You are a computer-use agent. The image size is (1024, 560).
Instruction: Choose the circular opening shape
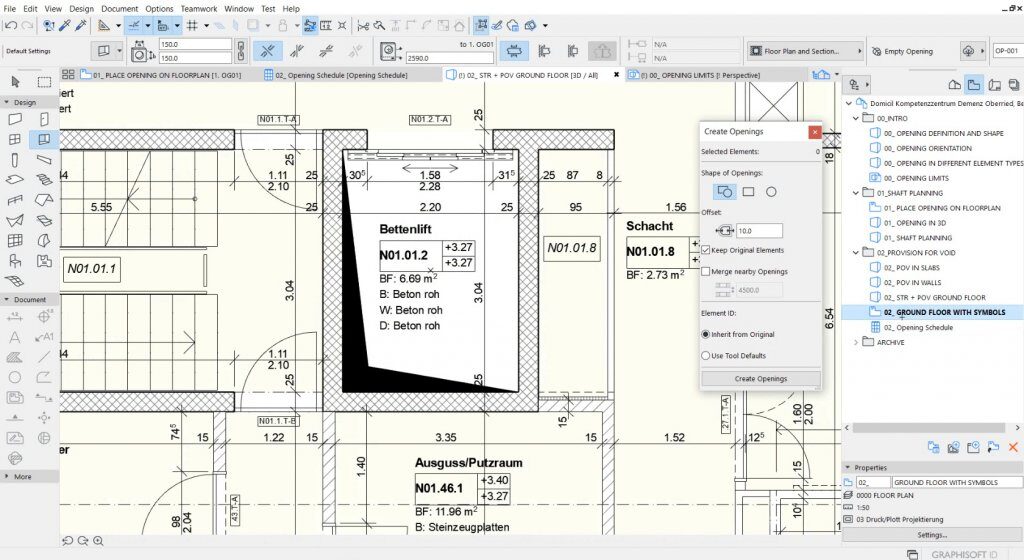[x=771, y=191]
